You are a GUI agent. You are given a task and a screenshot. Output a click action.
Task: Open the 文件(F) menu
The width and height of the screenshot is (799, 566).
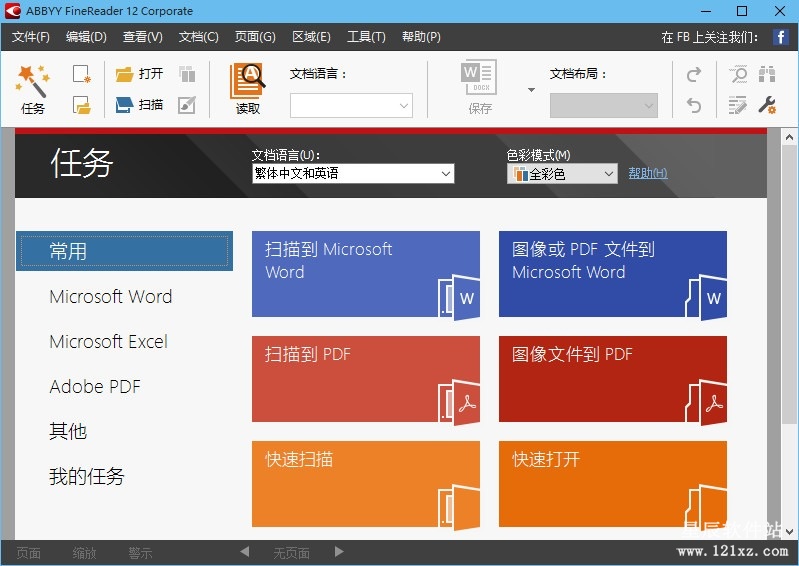(x=31, y=37)
